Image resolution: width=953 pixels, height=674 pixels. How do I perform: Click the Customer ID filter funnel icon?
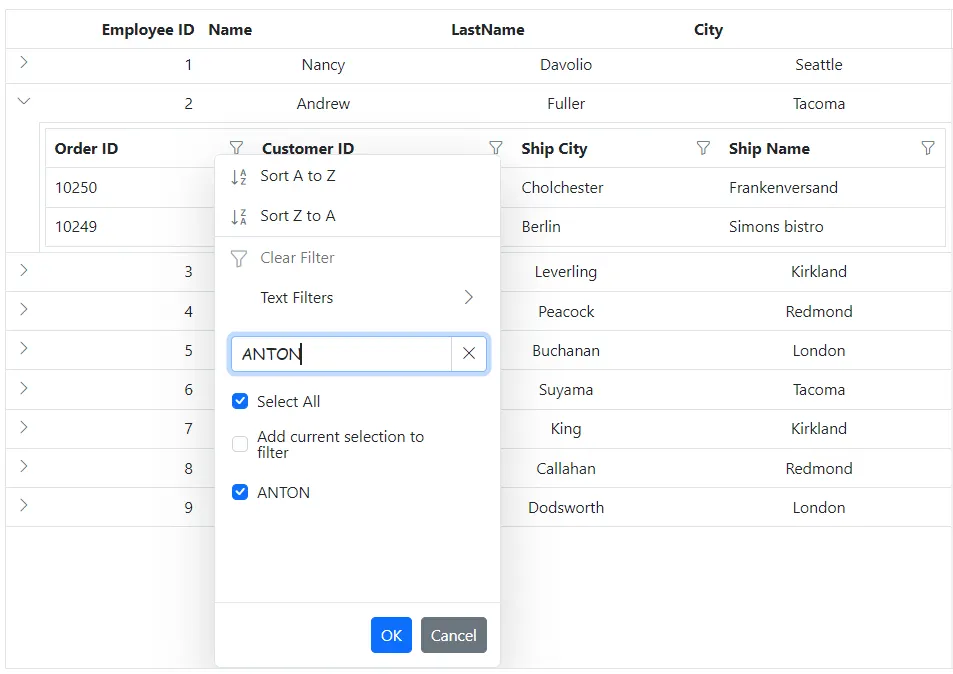[496, 147]
